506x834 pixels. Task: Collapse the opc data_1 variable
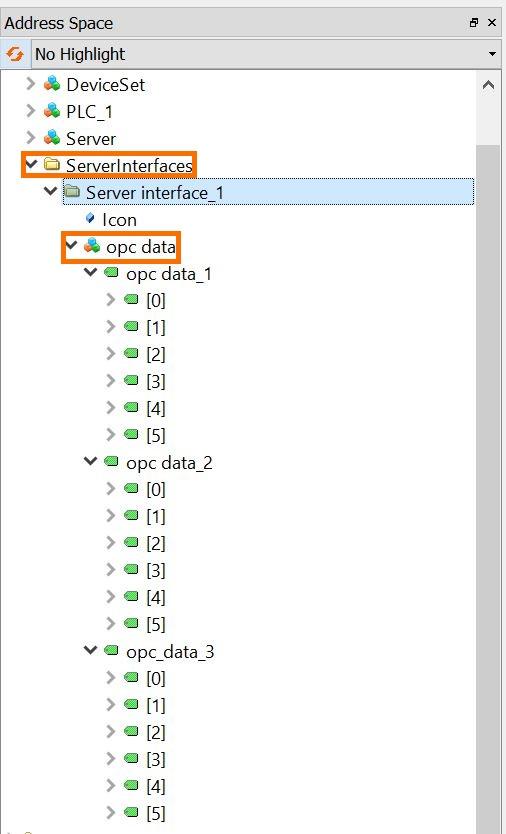tap(91, 272)
